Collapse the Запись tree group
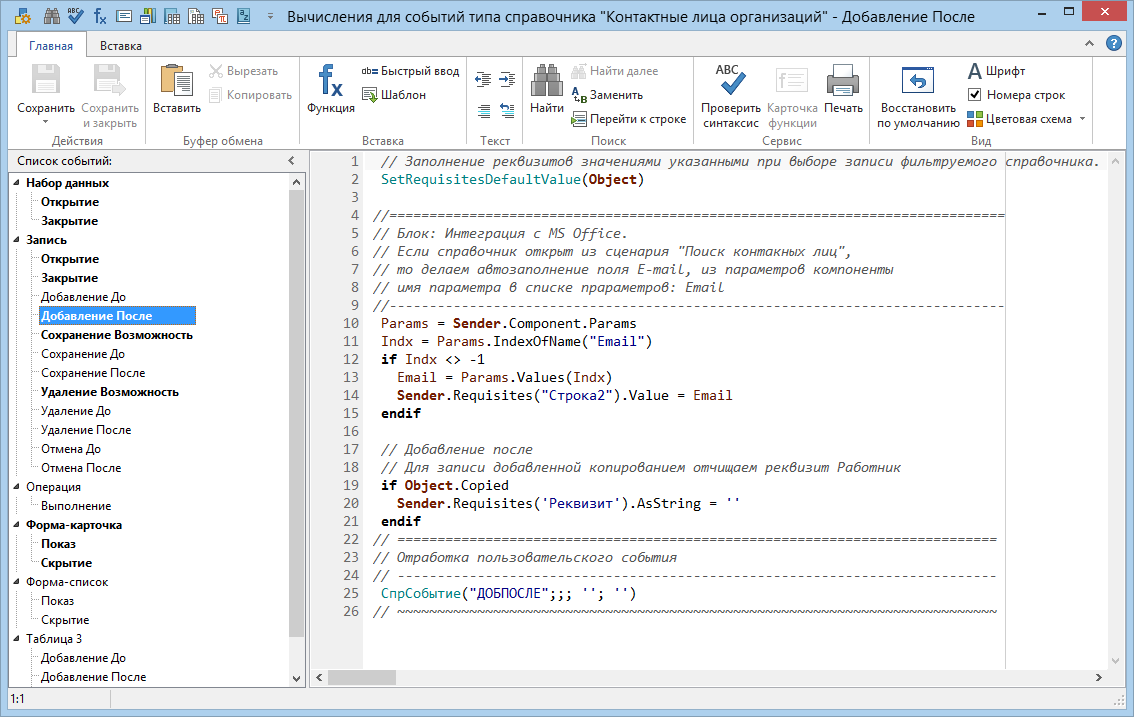The height and width of the screenshot is (717, 1134). [16, 240]
